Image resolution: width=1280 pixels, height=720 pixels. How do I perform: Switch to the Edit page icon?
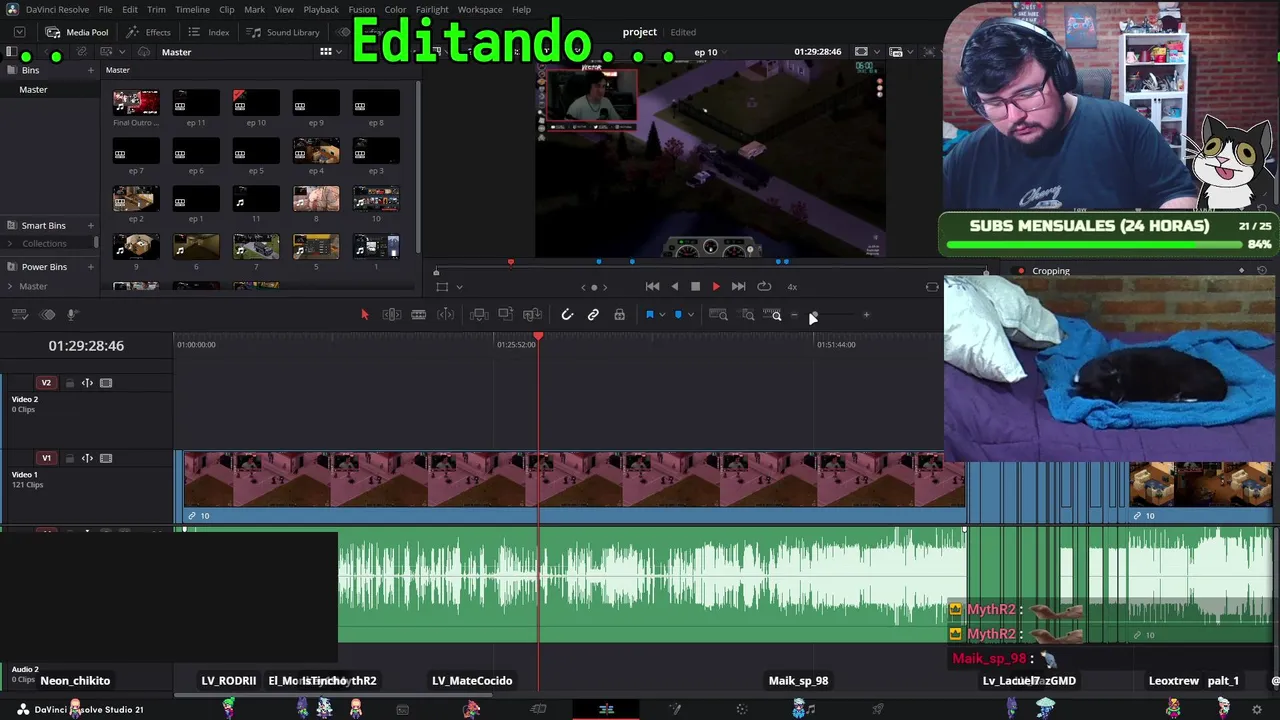pyautogui.click(x=606, y=709)
